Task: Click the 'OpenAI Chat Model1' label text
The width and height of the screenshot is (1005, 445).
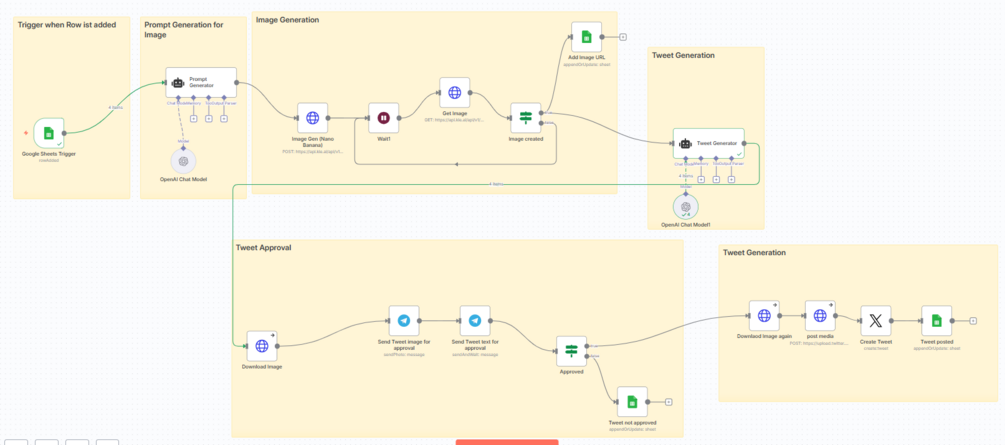Action: click(x=686, y=225)
